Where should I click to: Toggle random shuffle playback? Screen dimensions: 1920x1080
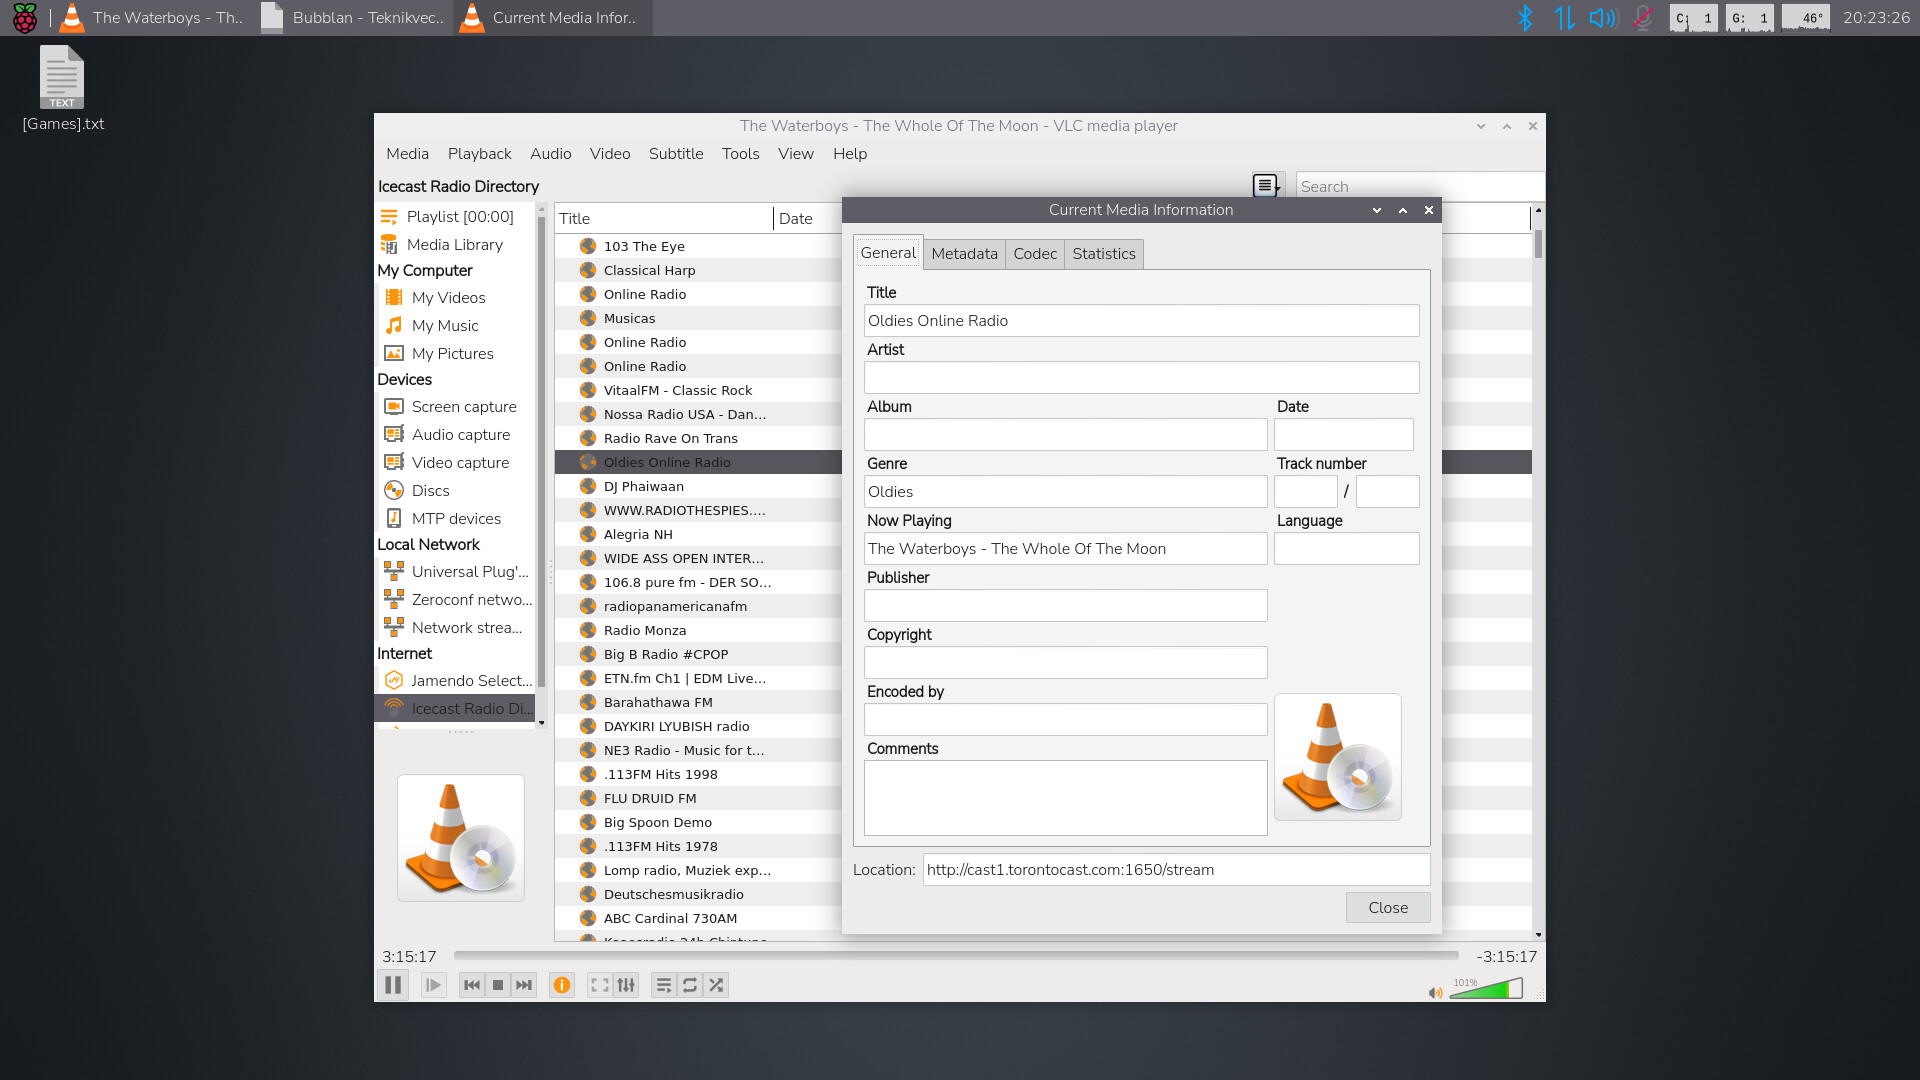tap(716, 985)
